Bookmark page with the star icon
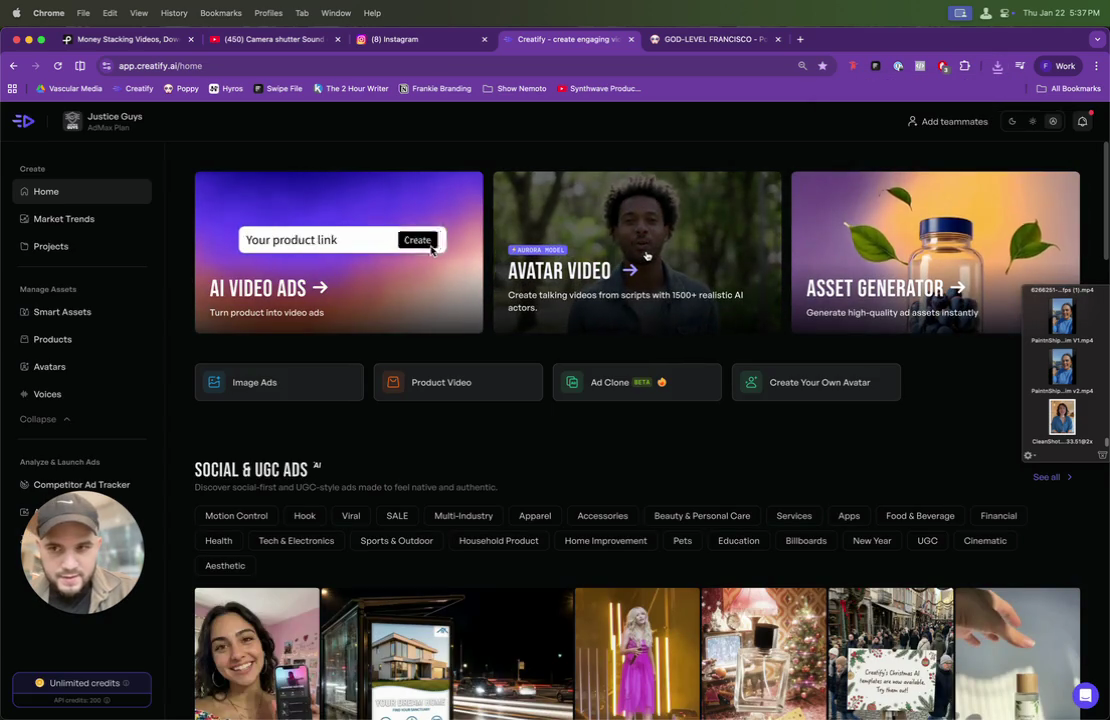 [823, 66]
